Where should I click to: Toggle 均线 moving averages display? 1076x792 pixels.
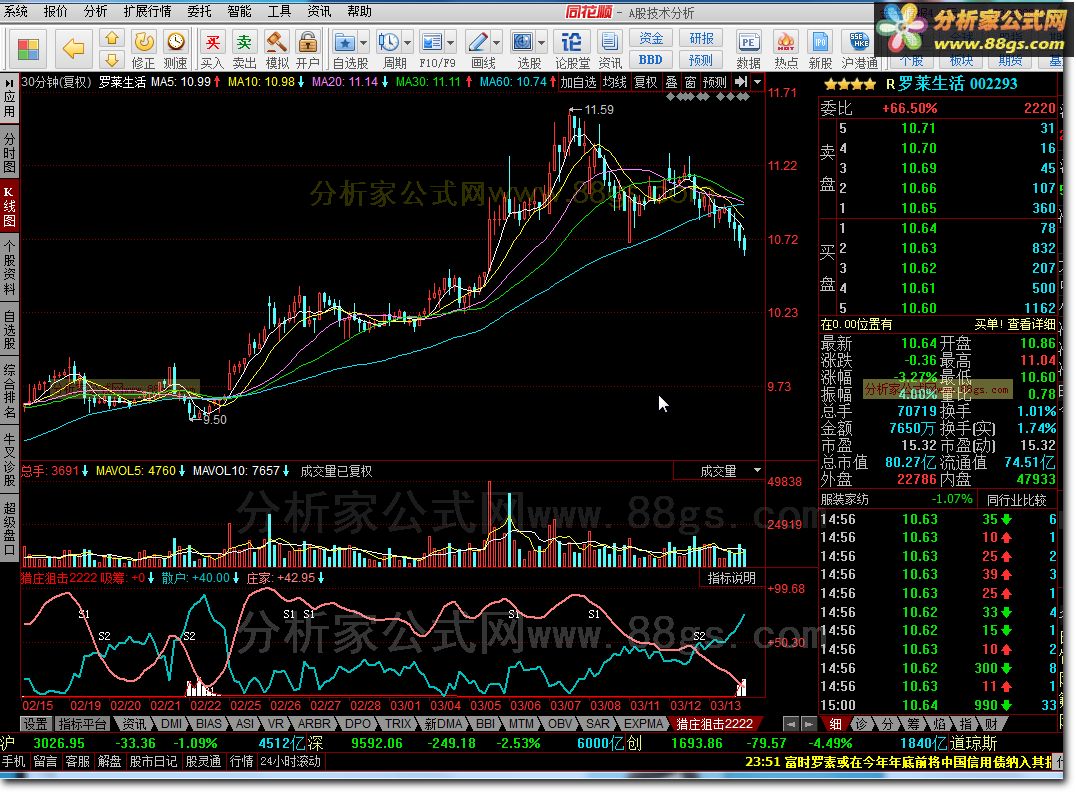614,82
